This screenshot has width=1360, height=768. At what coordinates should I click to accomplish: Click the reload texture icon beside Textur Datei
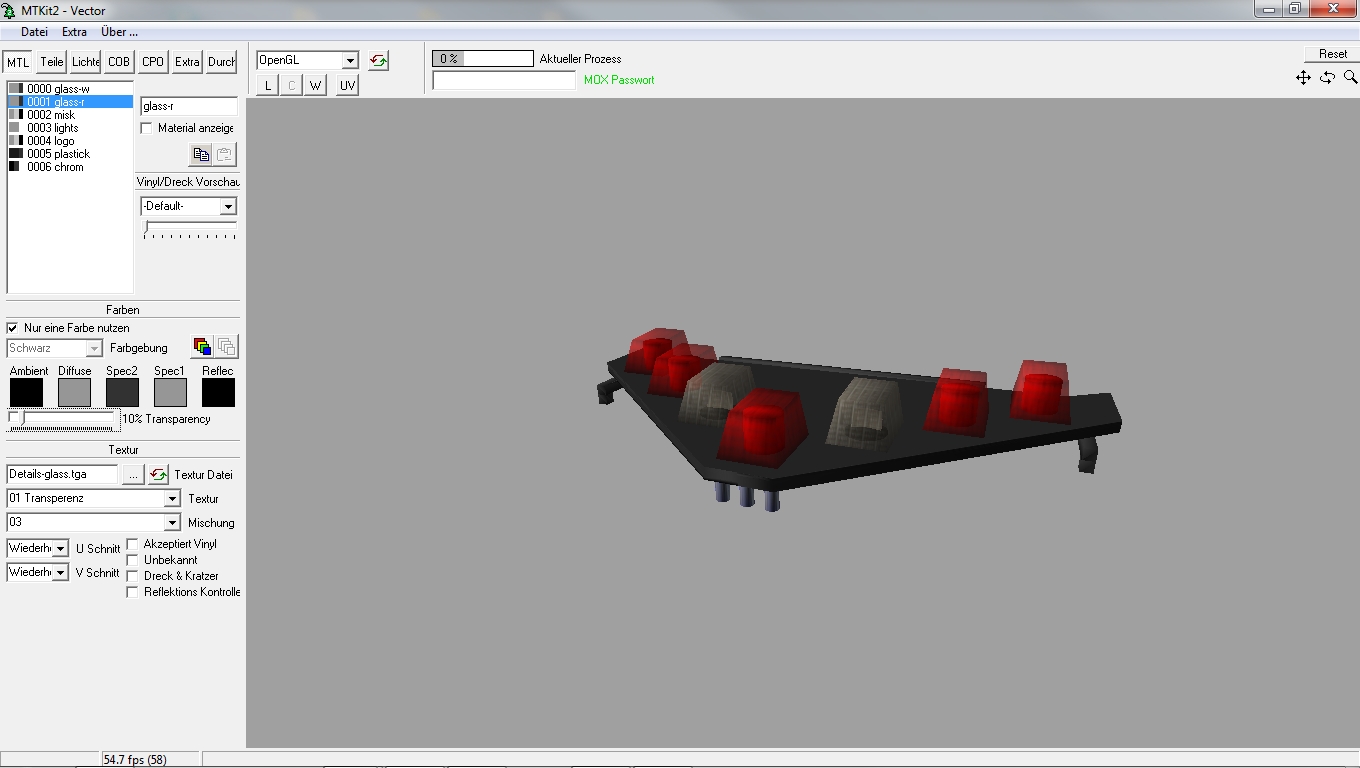[x=158, y=475]
